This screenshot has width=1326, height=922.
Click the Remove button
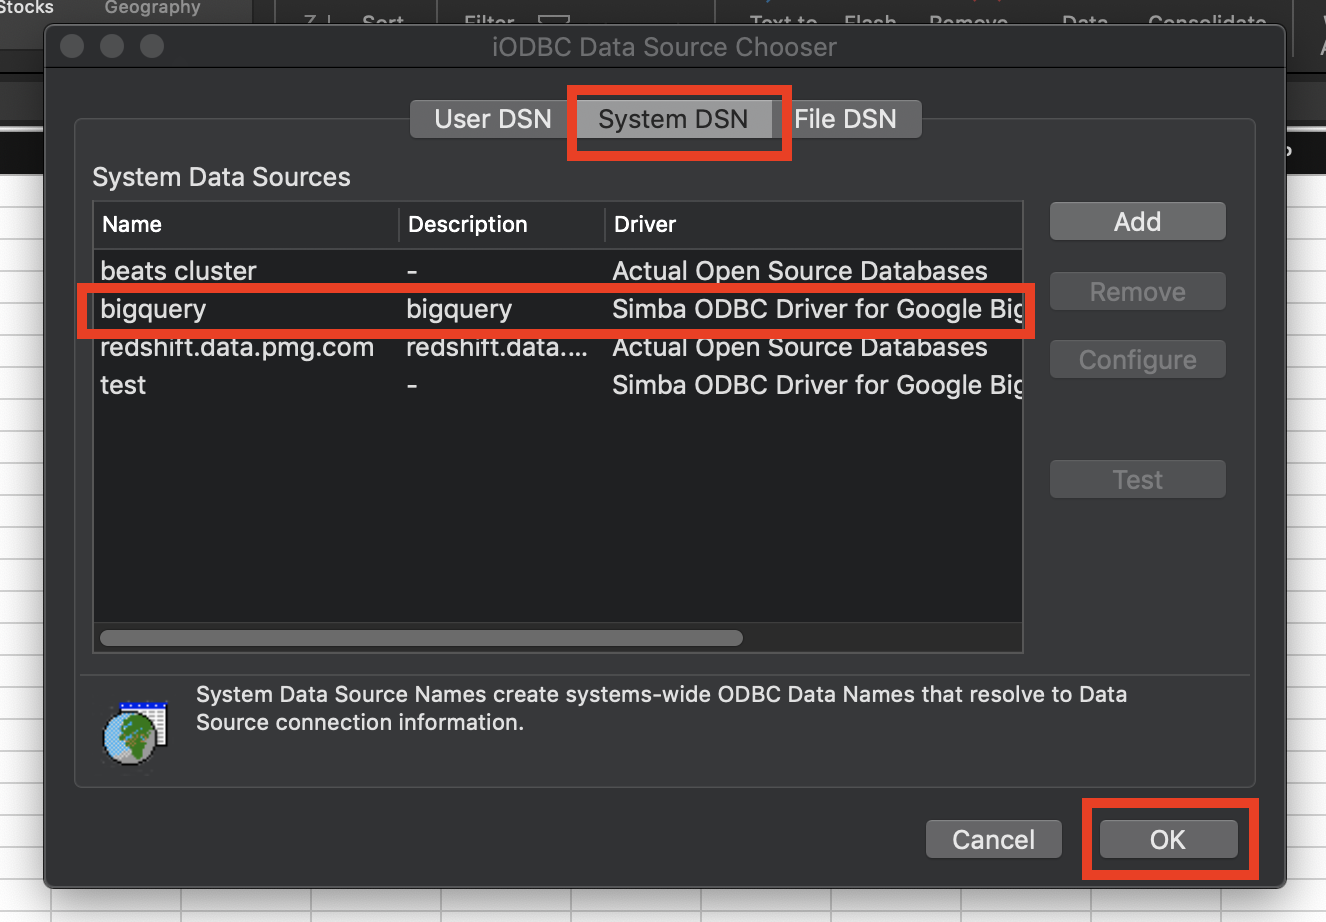[1137, 292]
